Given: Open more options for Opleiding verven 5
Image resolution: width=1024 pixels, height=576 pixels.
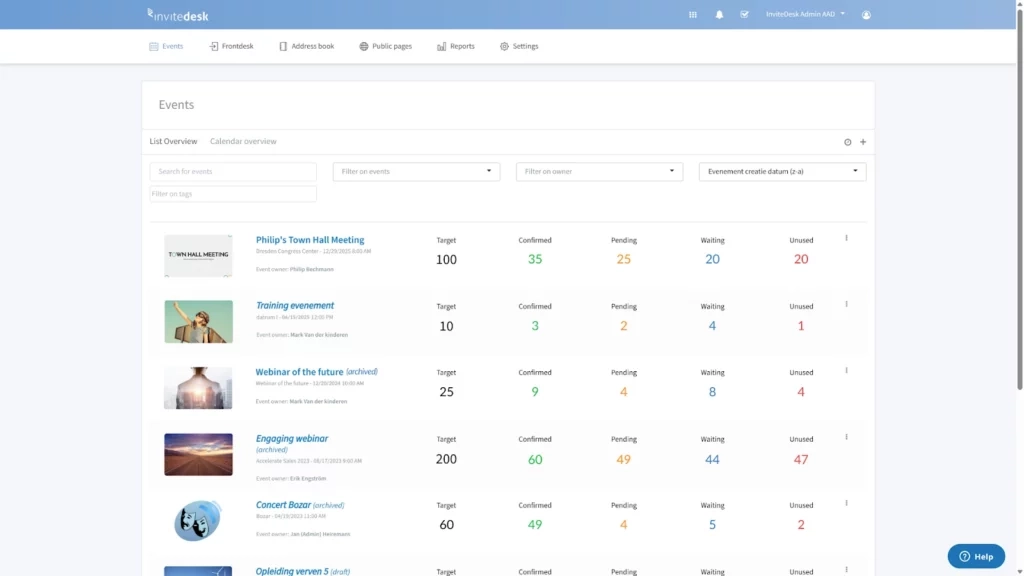Looking at the screenshot, I should coord(846,570).
